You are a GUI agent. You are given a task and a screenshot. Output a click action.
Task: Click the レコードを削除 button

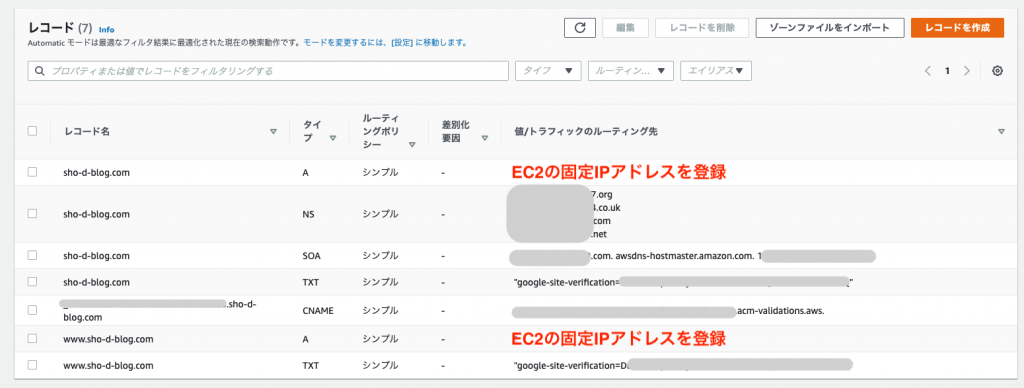pyautogui.click(x=702, y=27)
